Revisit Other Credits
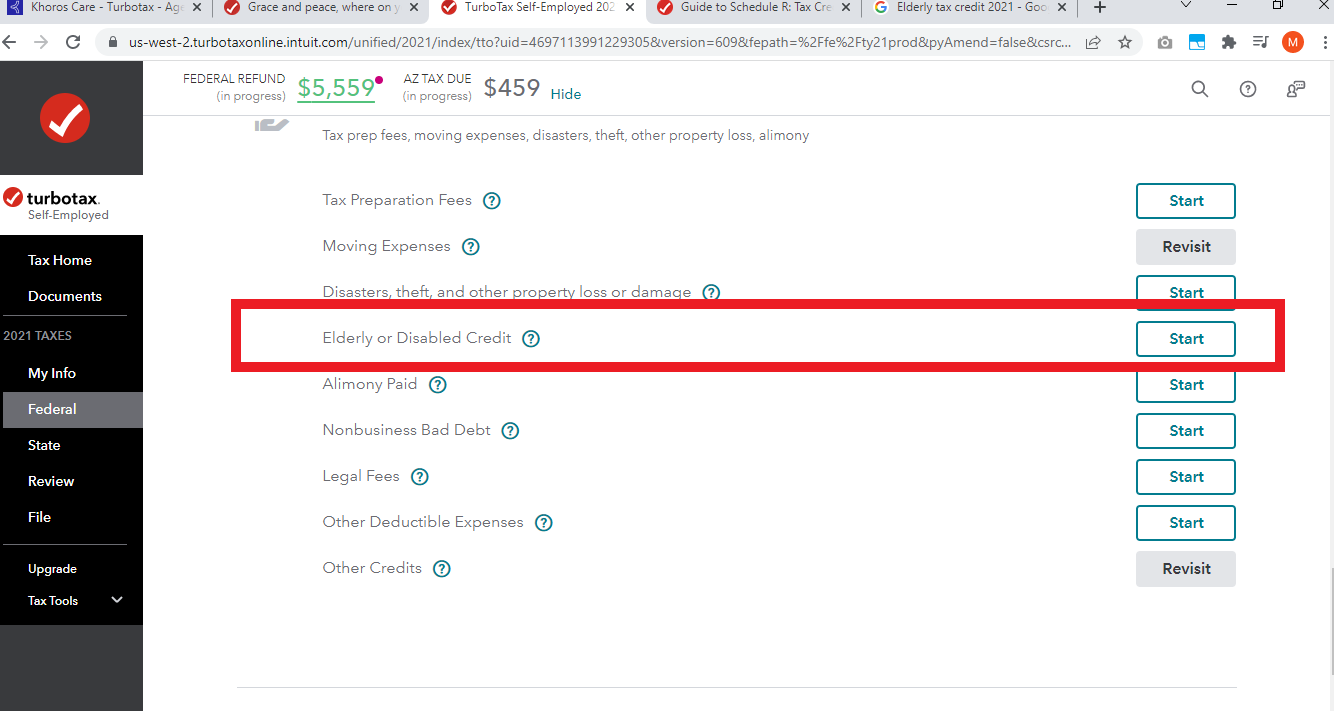Screen dimensions: 1334x711 coord(1186,569)
